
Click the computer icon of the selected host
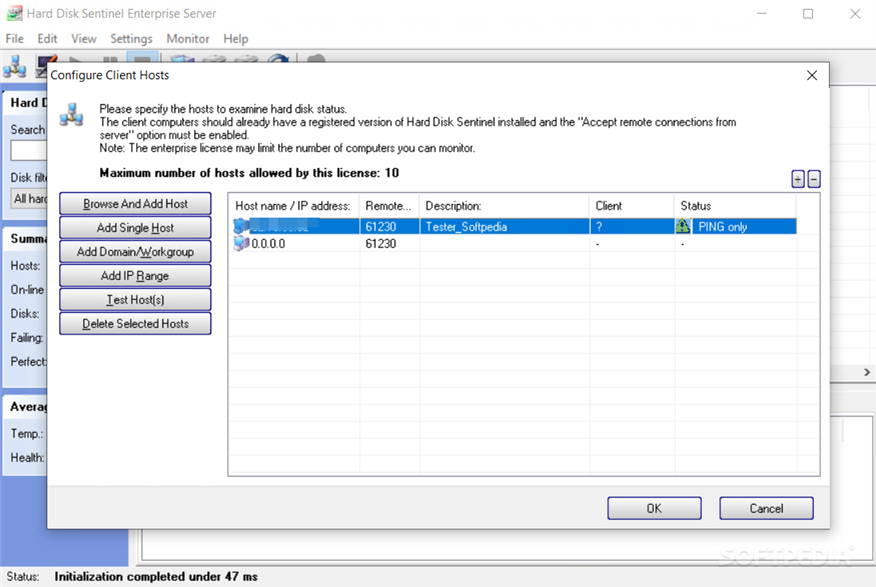click(x=241, y=226)
